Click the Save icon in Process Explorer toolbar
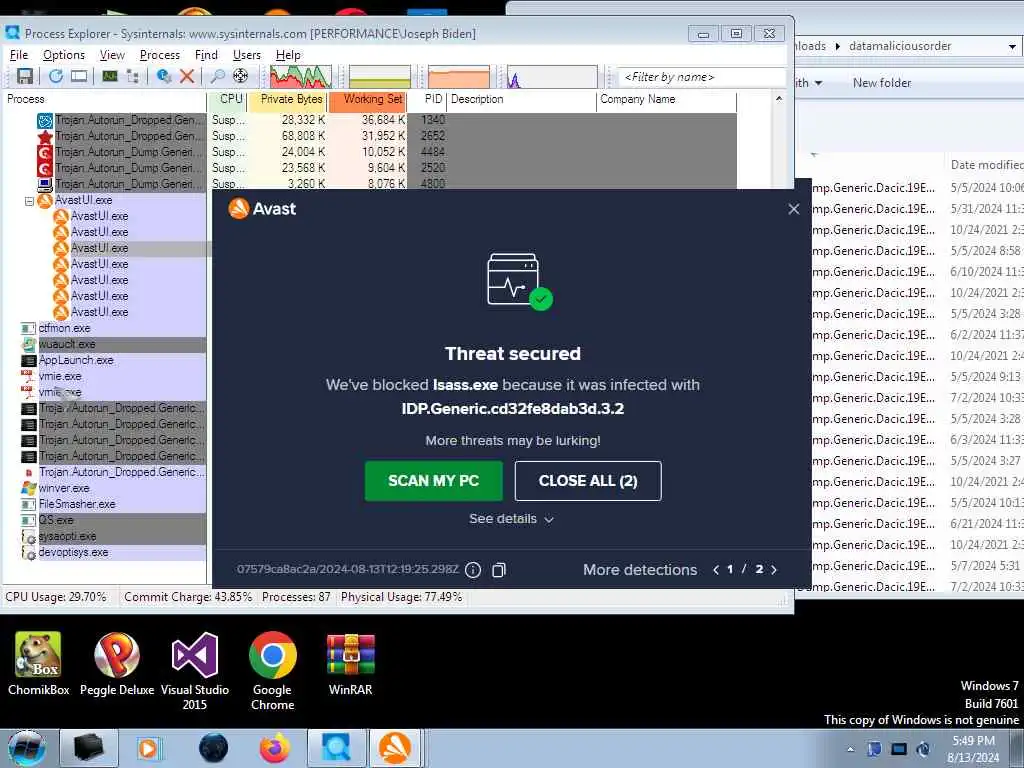The height and width of the screenshot is (768, 1024). (x=25, y=76)
